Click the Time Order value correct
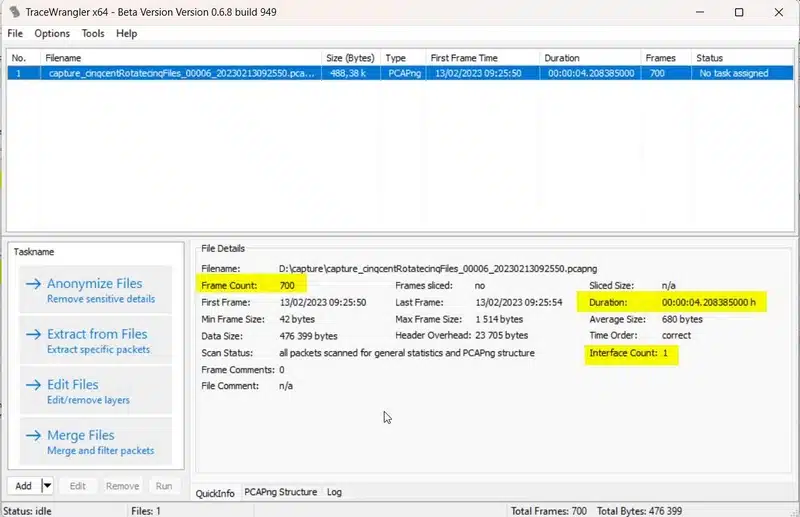Image resolution: width=800 pixels, height=517 pixels. 677,335
